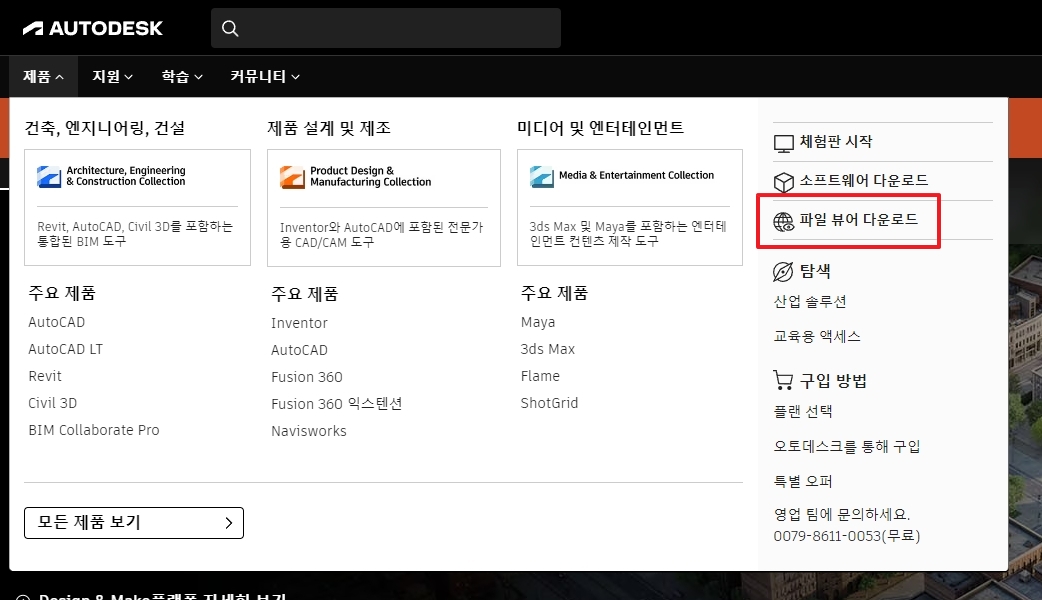This screenshot has height=600, width=1042.
Task: Click the 3ds Max 및 Maya description text
Action: [x=628, y=233]
